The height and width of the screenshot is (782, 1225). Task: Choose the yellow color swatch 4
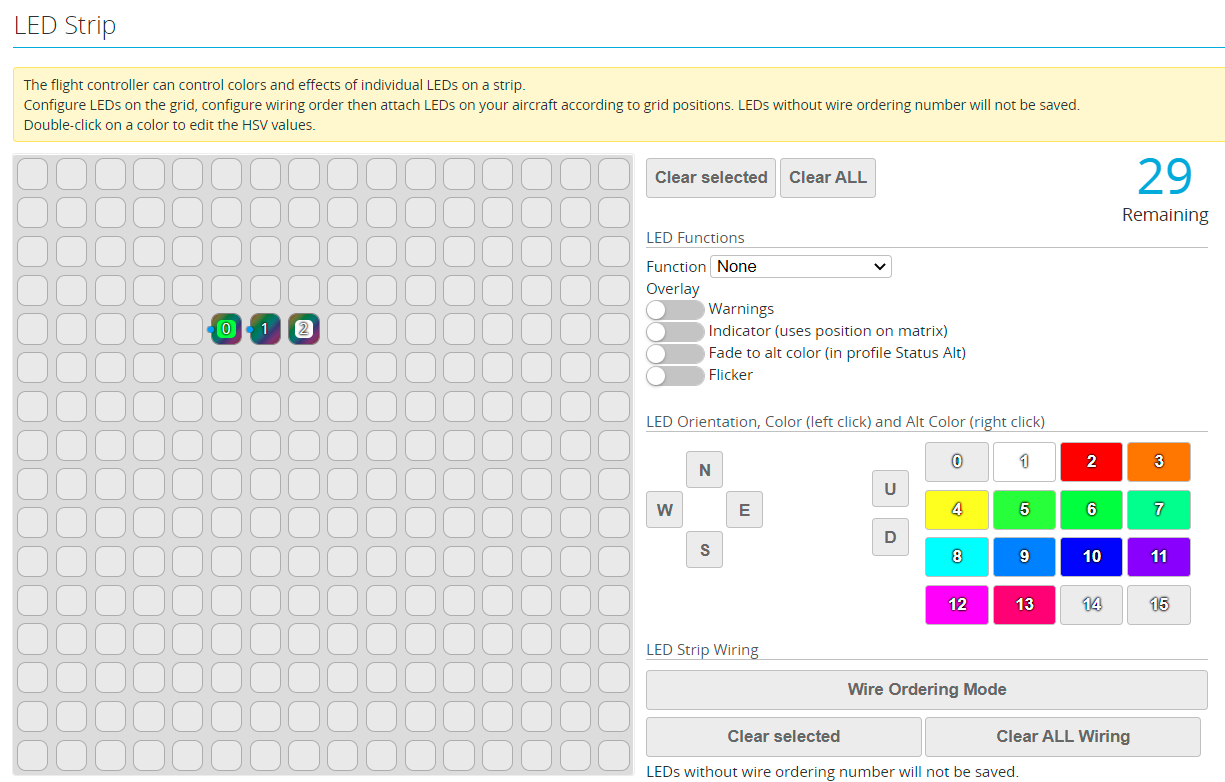tap(957, 510)
